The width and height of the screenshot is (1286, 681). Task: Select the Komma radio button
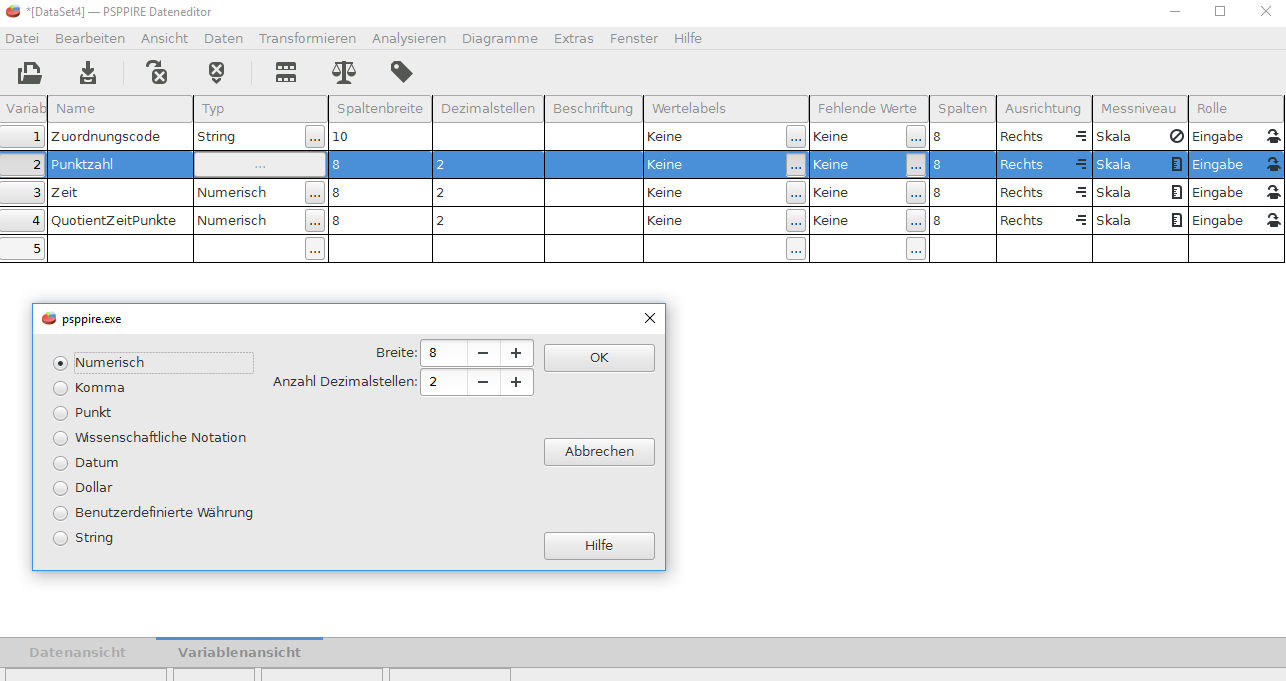coord(61,388)
